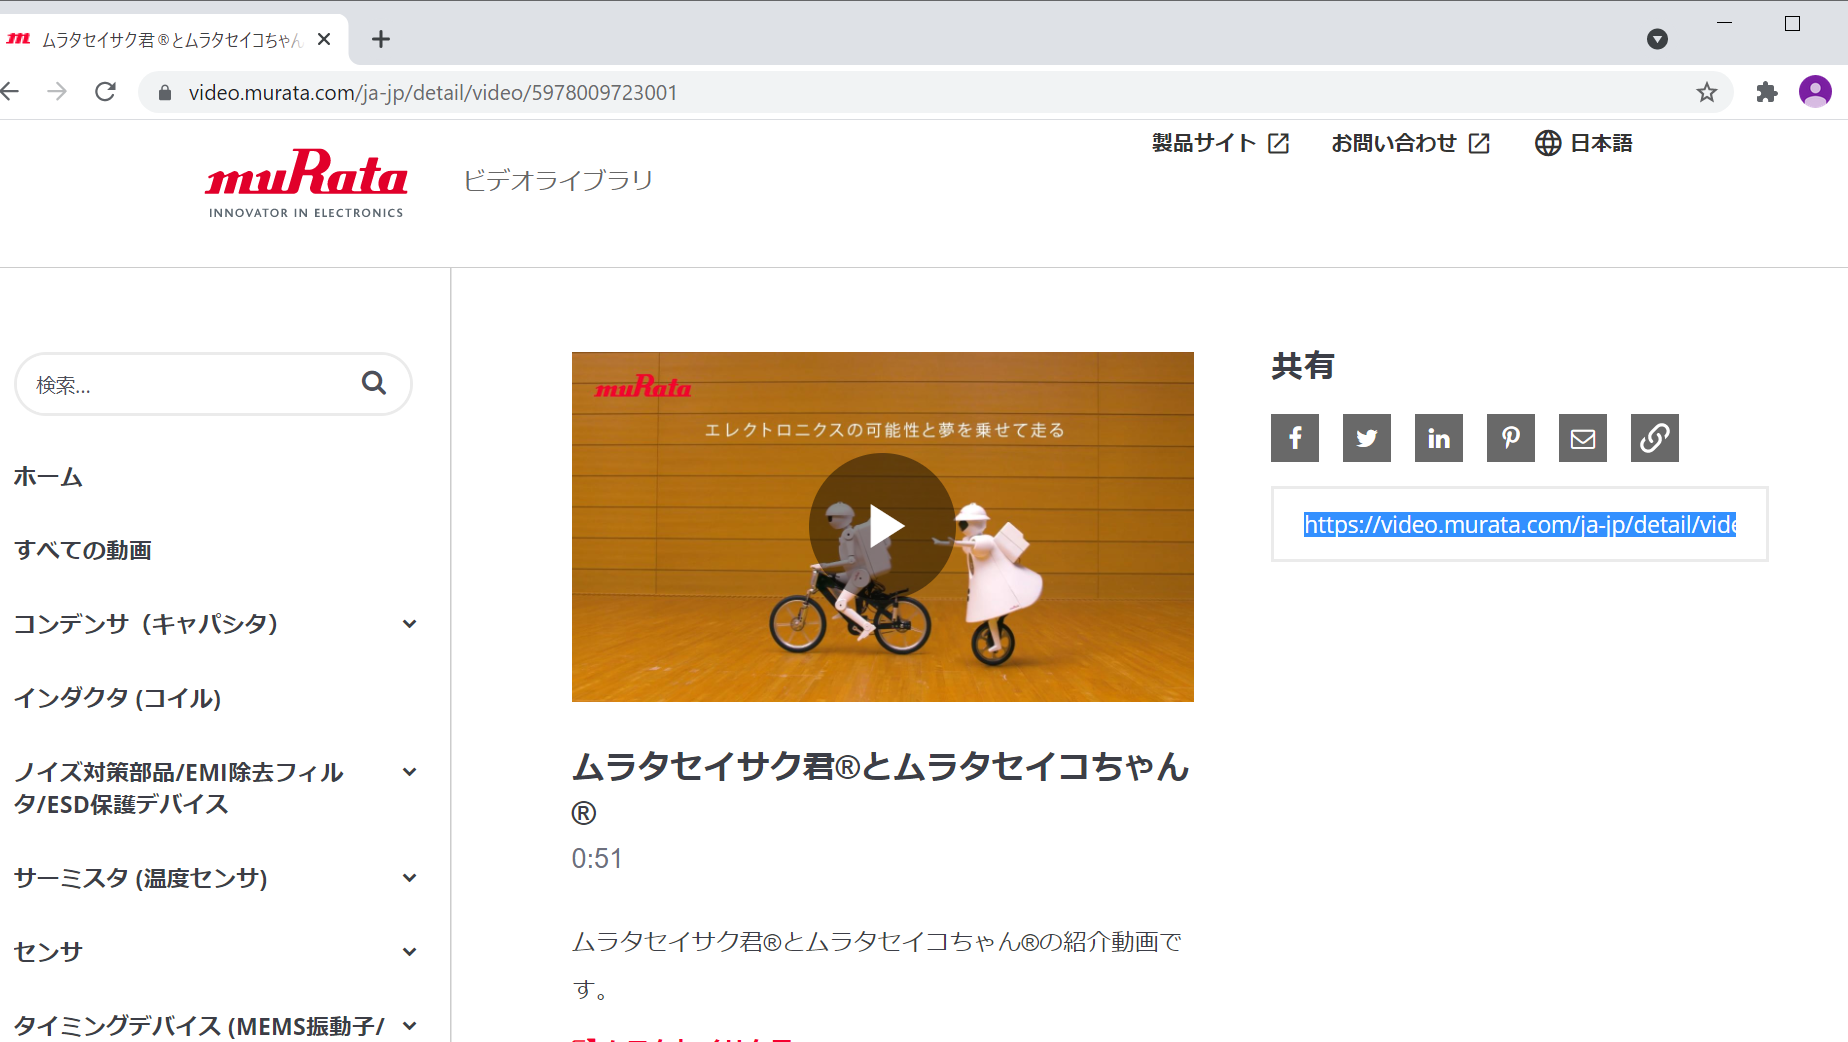This screenshot has width=1848, height=1042.
Task: Expand the サーミスタ (温度センサ) category
Action: (x=409, y=878)
